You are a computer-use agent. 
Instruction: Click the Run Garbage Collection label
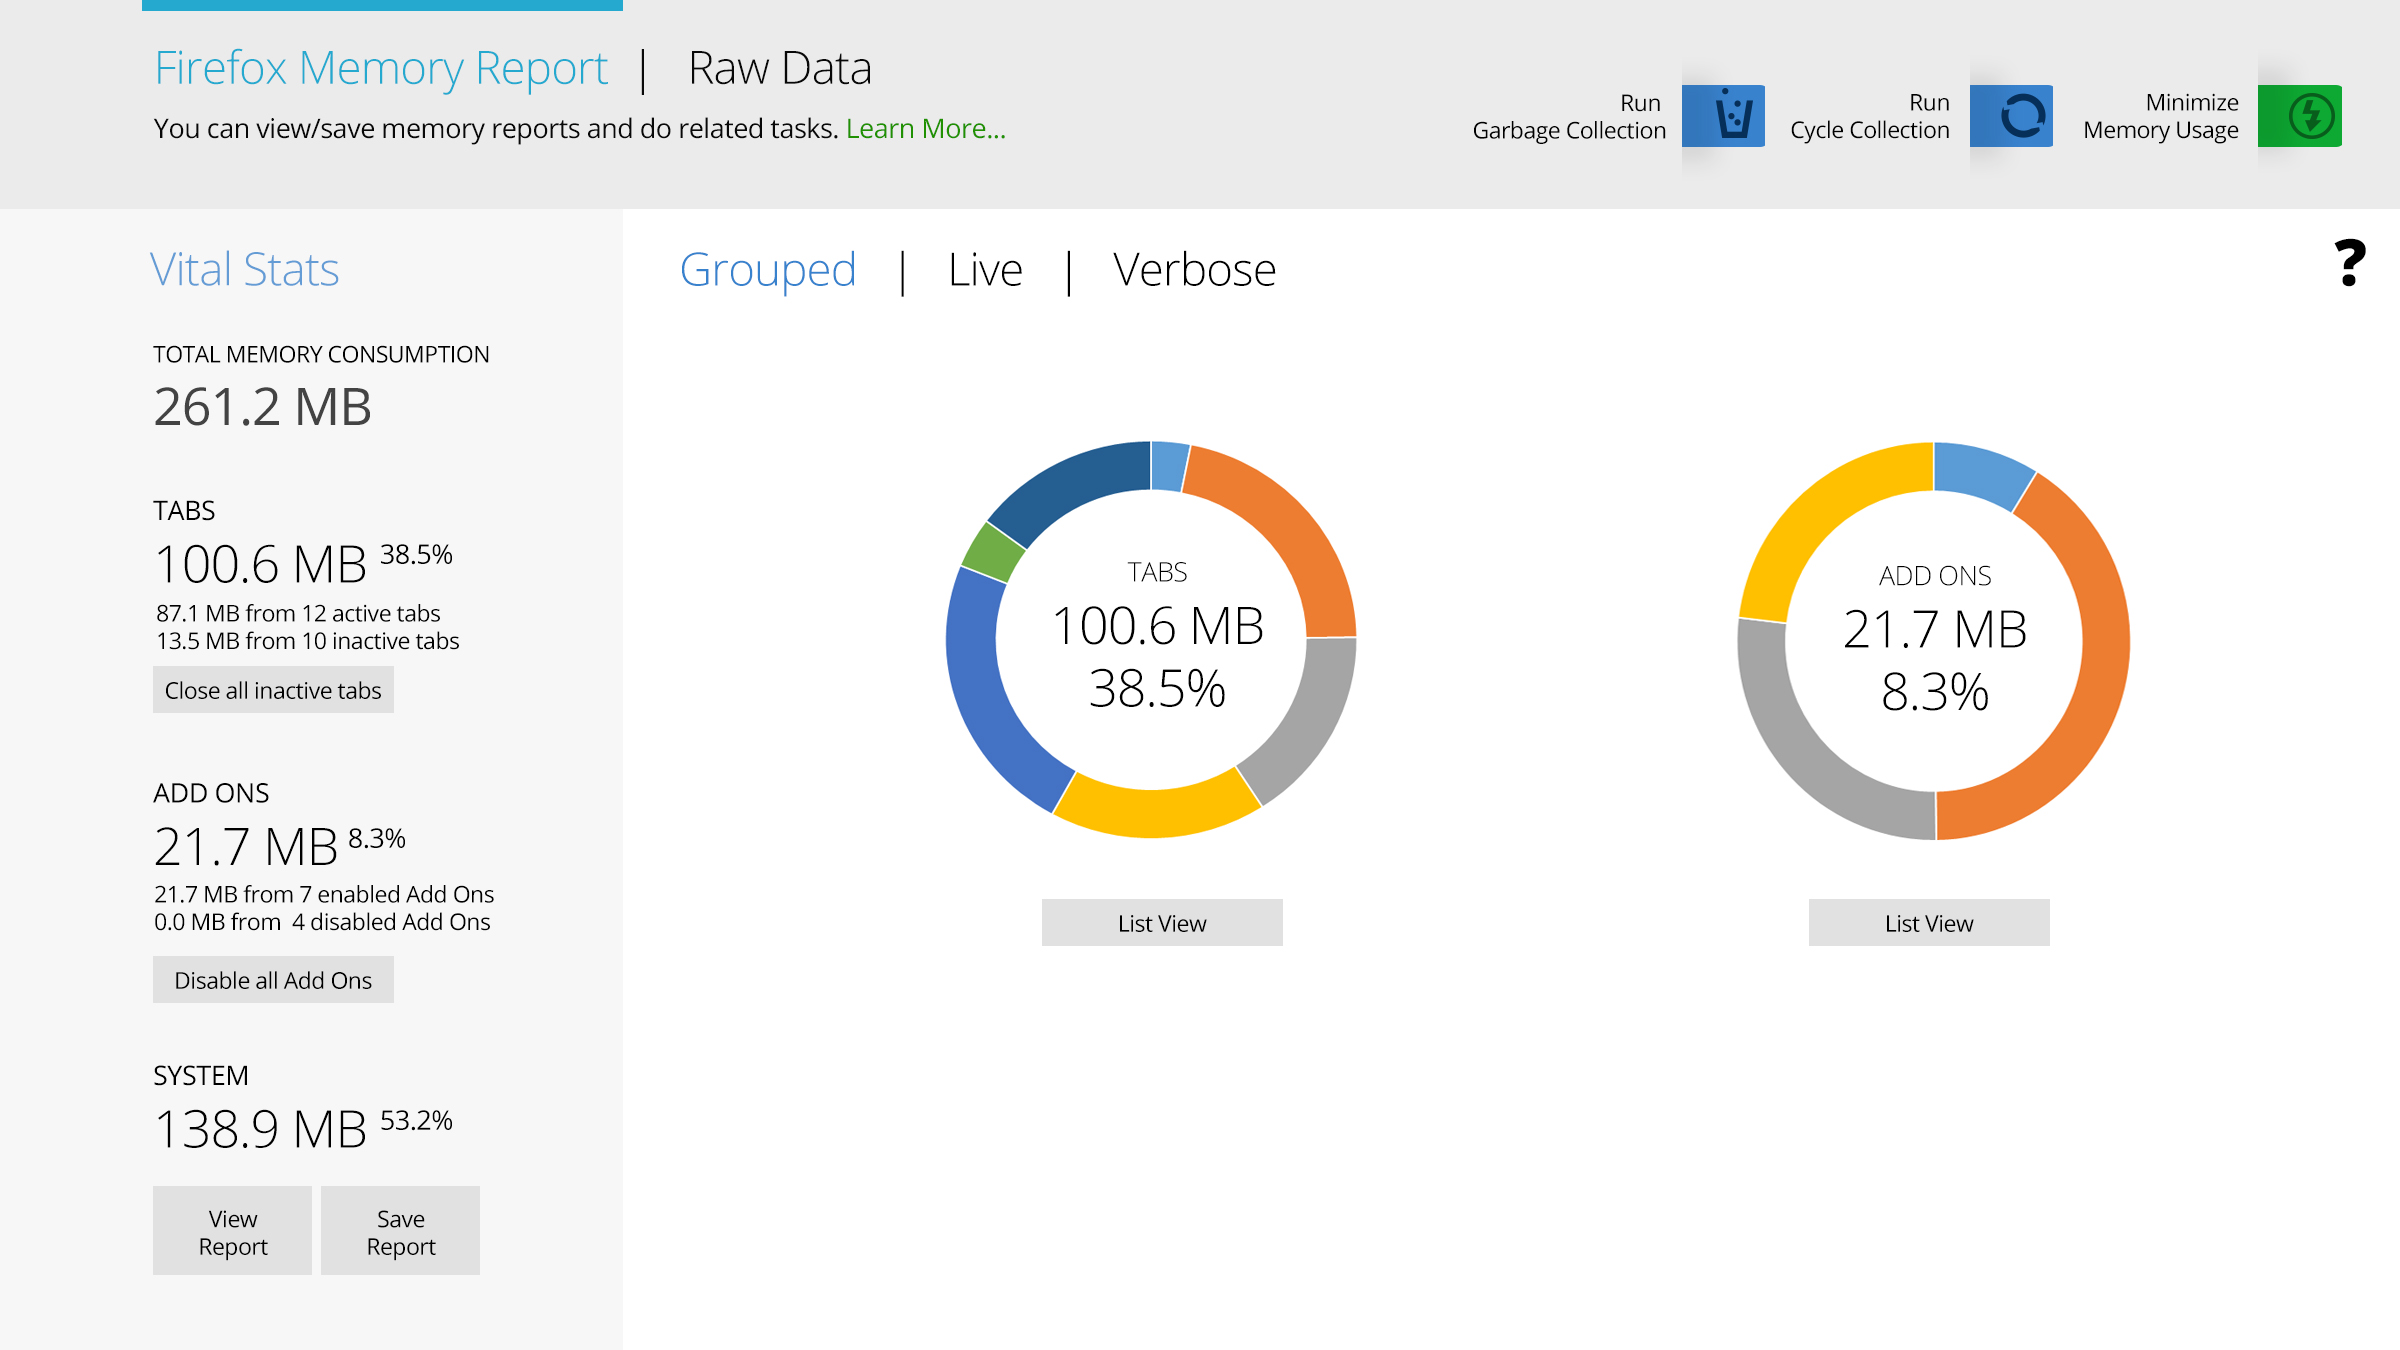click(1569, 116)
